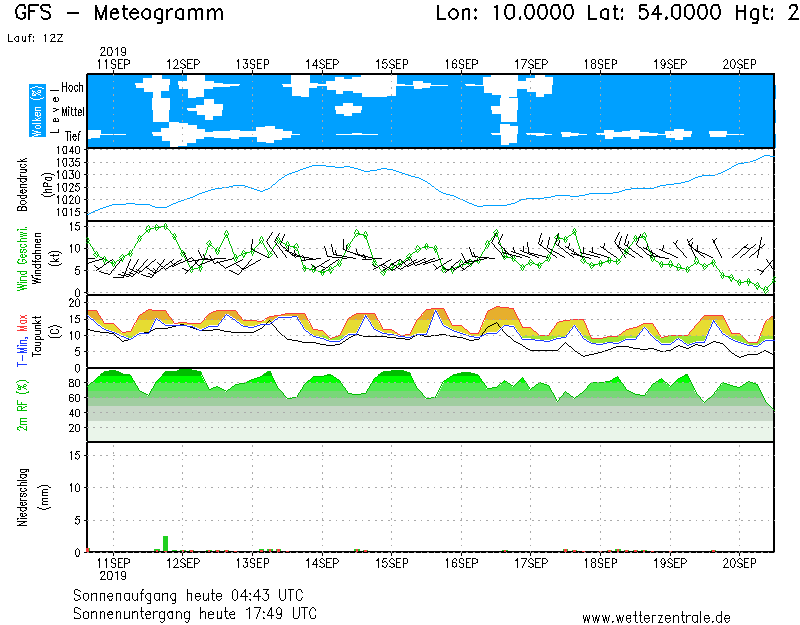Click the 'T-Min, Max' temperature label

click(22, 341)
